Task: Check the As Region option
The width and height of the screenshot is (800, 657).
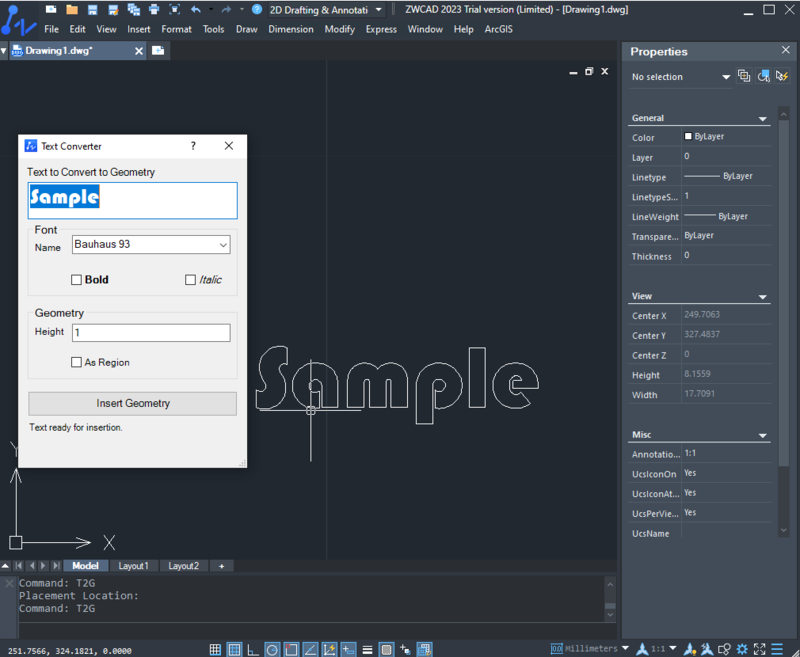Action: (77, 362)
